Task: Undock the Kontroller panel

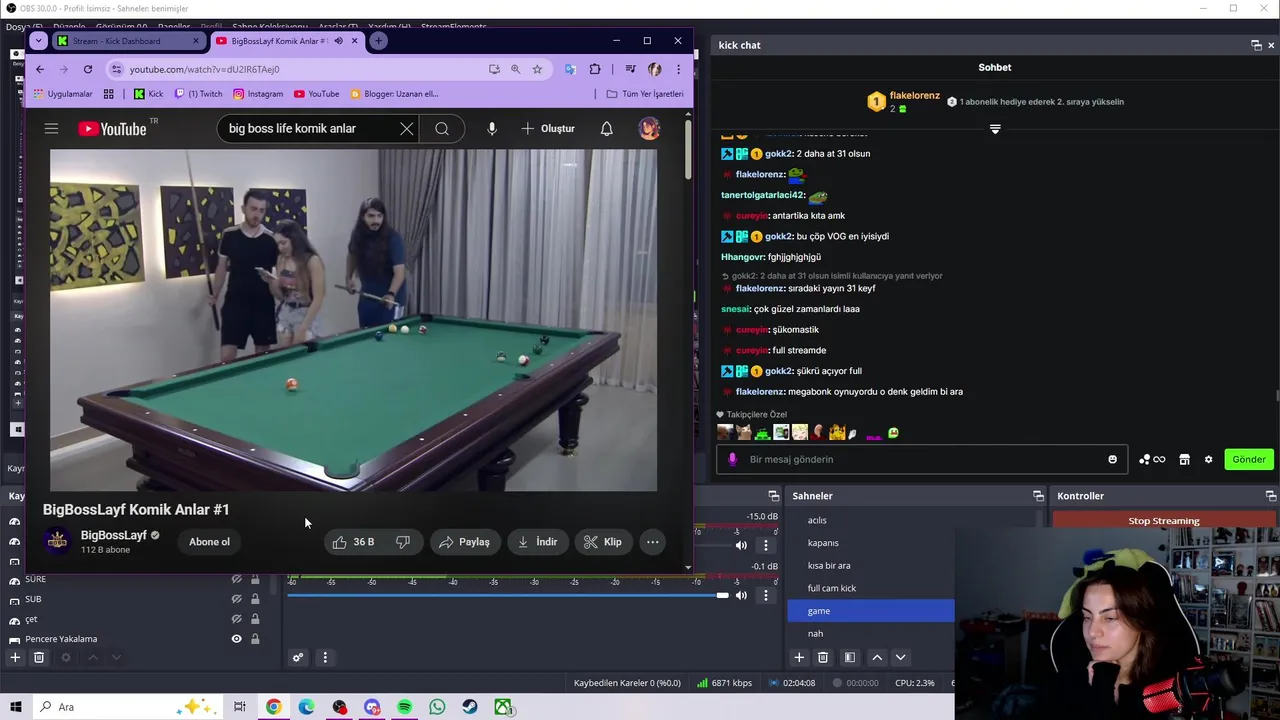Action: pos(1271,496)
